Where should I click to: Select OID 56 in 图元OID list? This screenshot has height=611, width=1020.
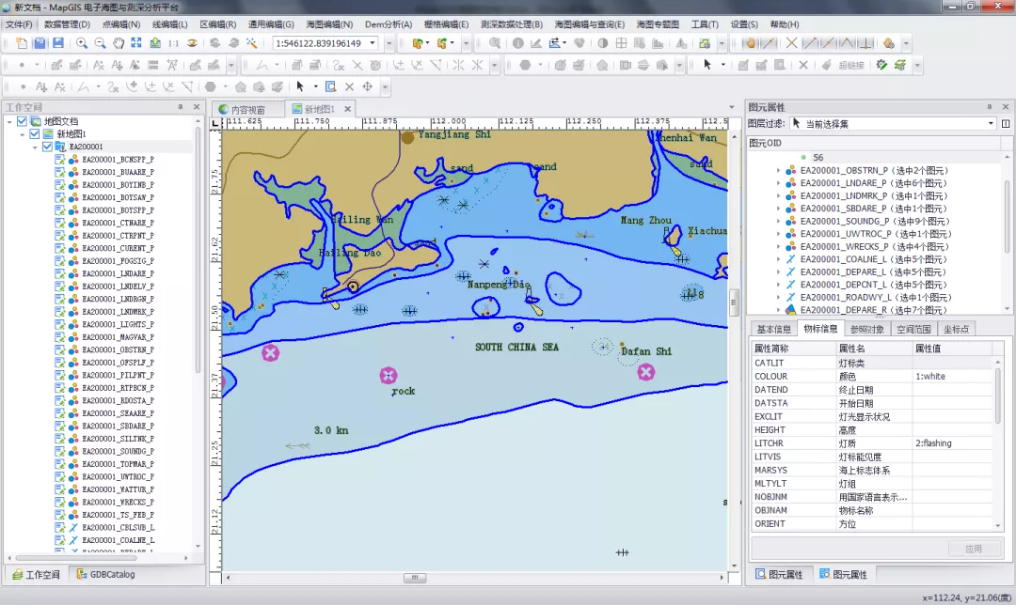tap(818, 158)
